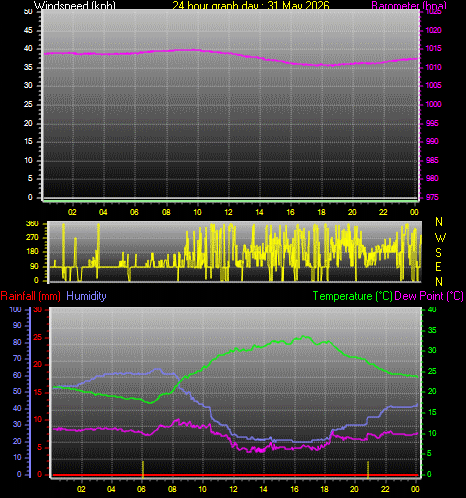
Task: Click the 1005 value on barometer axis
Action: [x=433, y=86]
